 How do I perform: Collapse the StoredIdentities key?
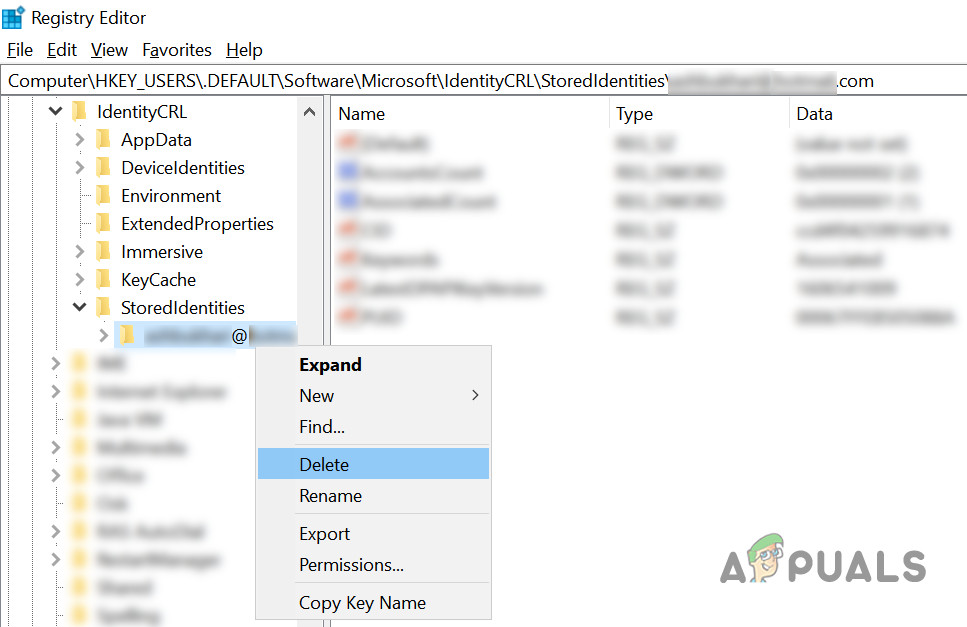point(80,307)
